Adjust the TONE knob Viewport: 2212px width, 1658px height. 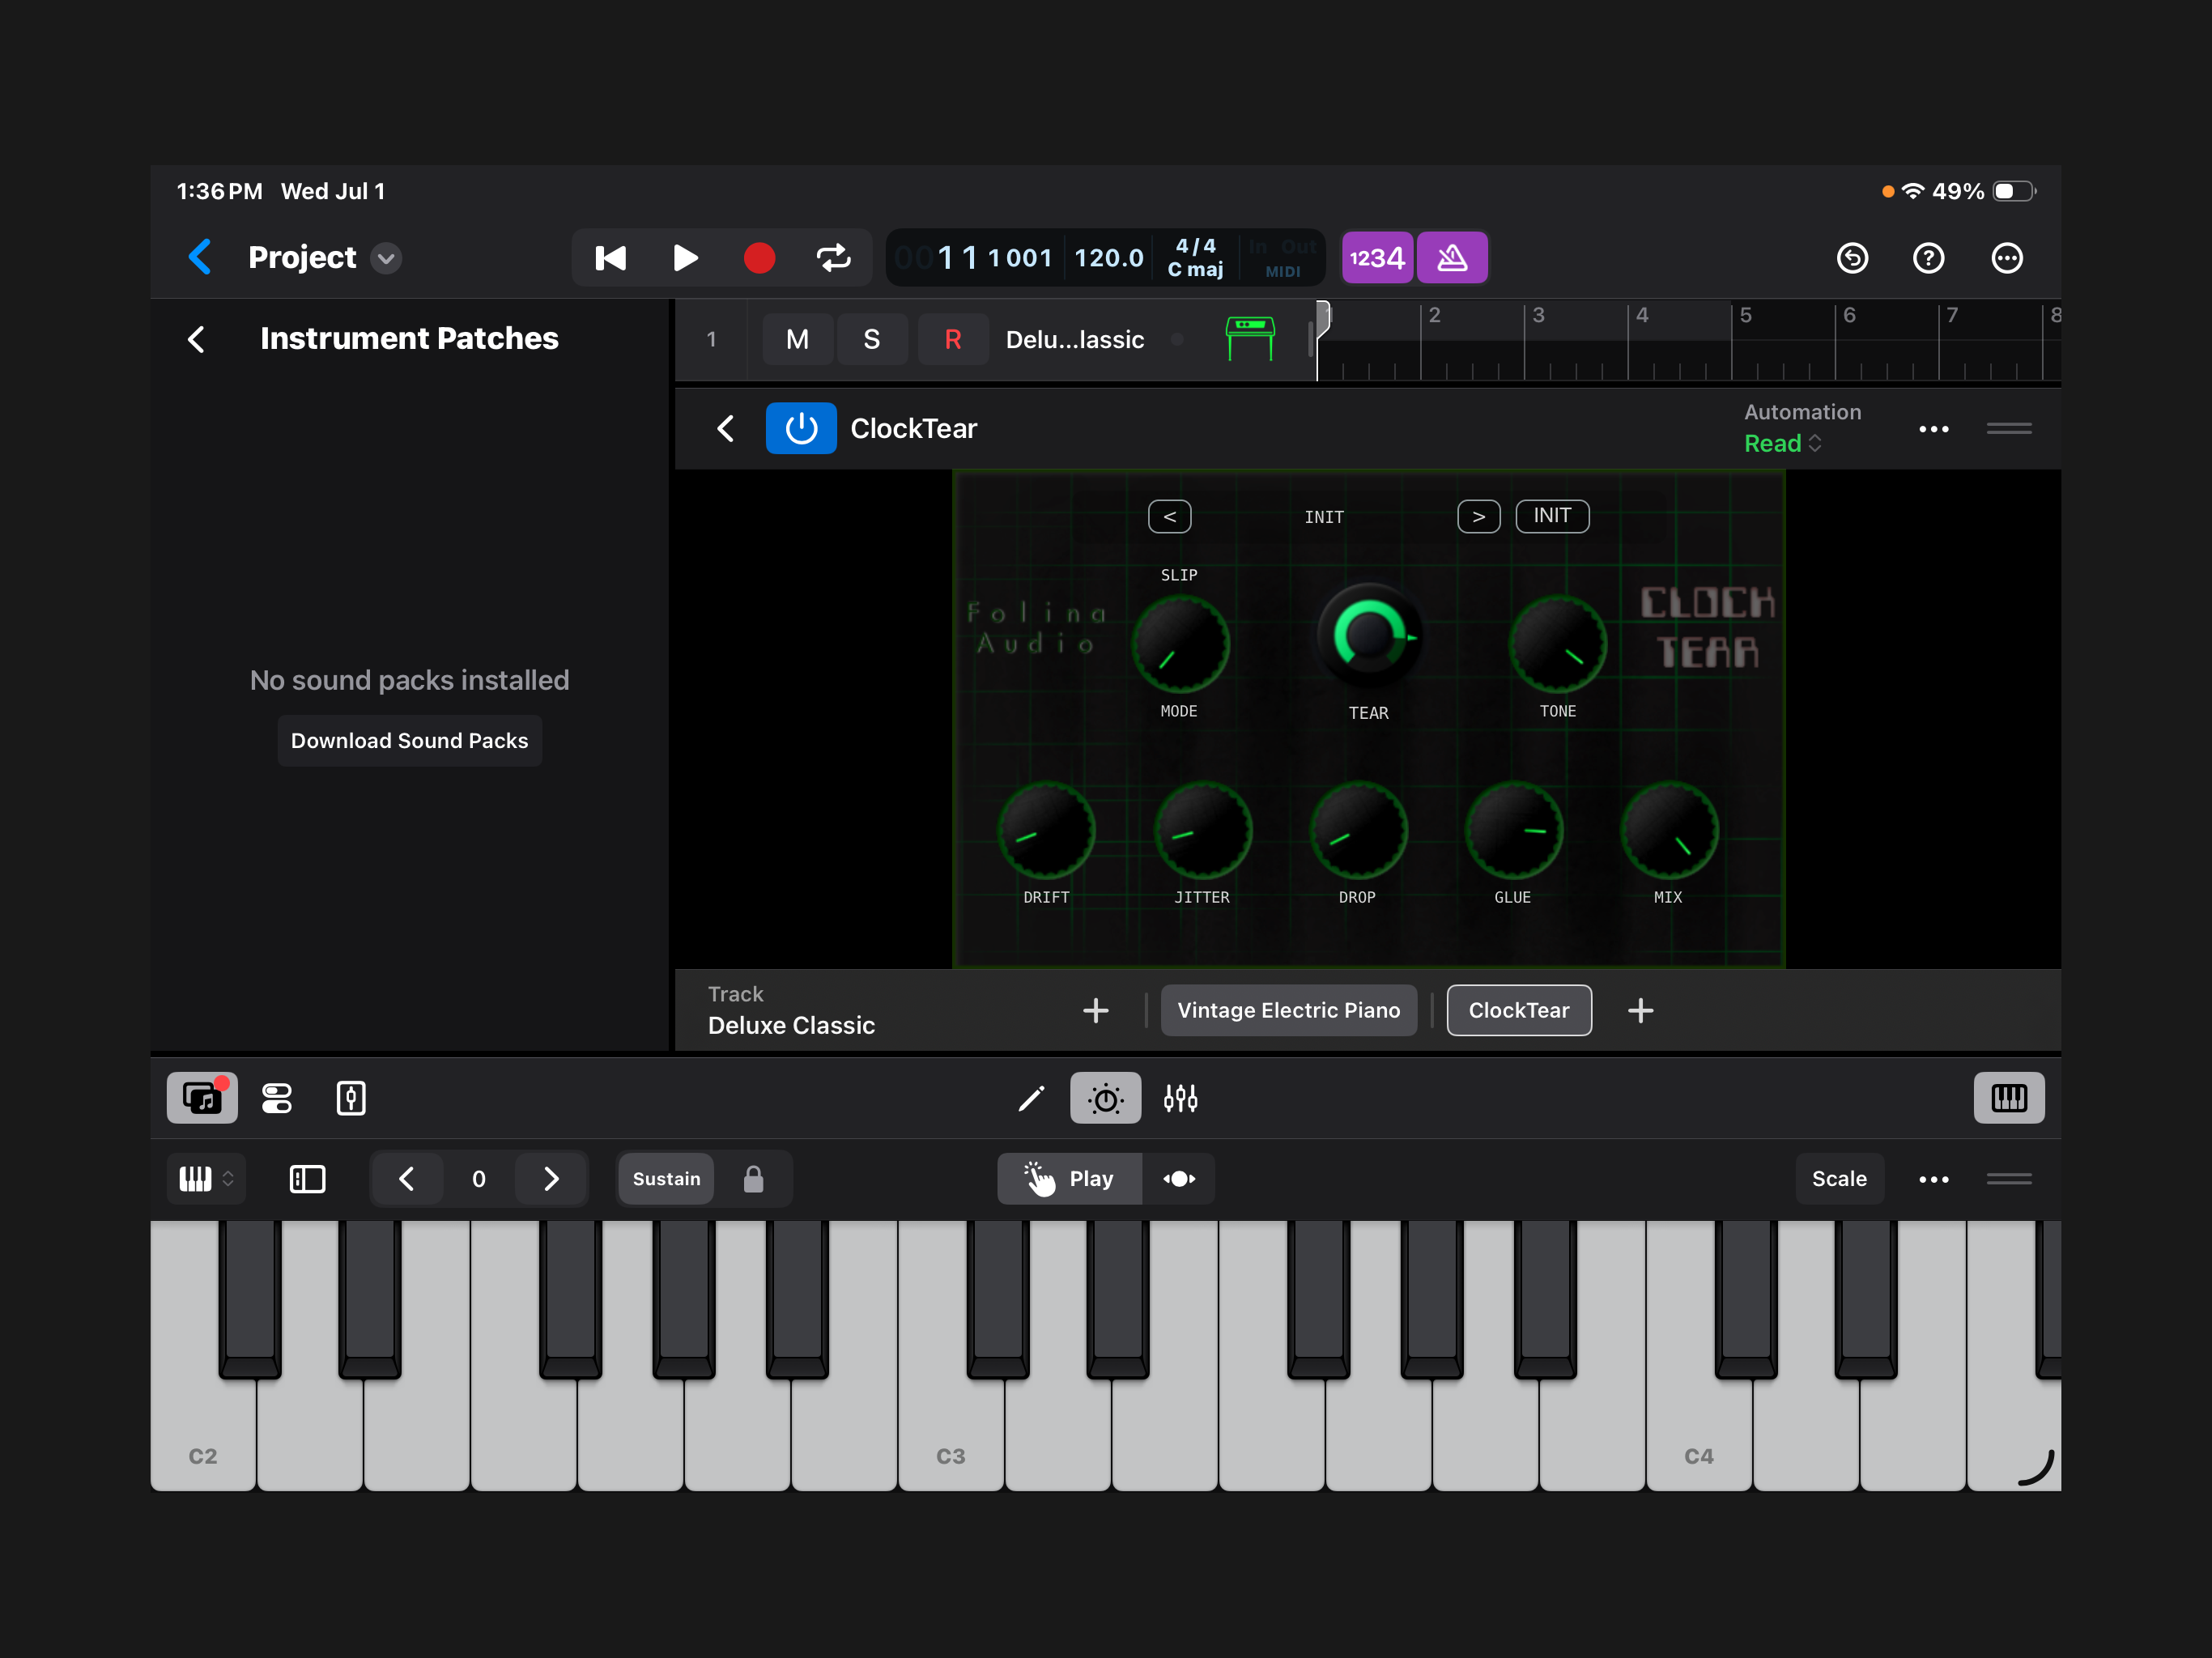1558,644
